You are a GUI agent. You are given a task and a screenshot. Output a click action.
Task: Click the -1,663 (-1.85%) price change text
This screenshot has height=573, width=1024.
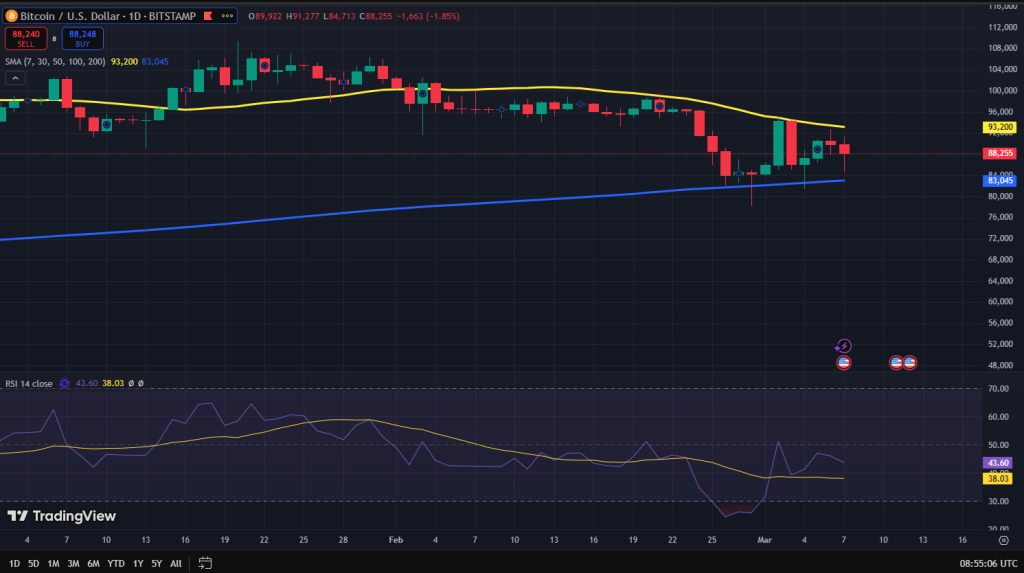click(428, 16)
